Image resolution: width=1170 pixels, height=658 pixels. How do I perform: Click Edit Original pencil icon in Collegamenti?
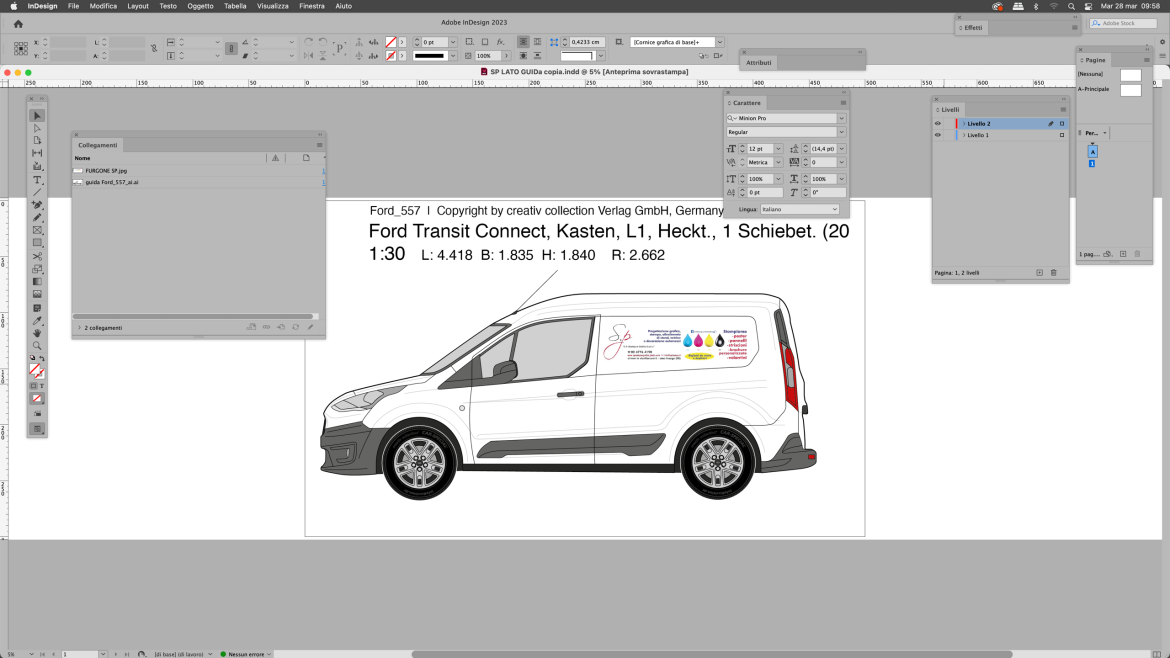pos(310,327)
